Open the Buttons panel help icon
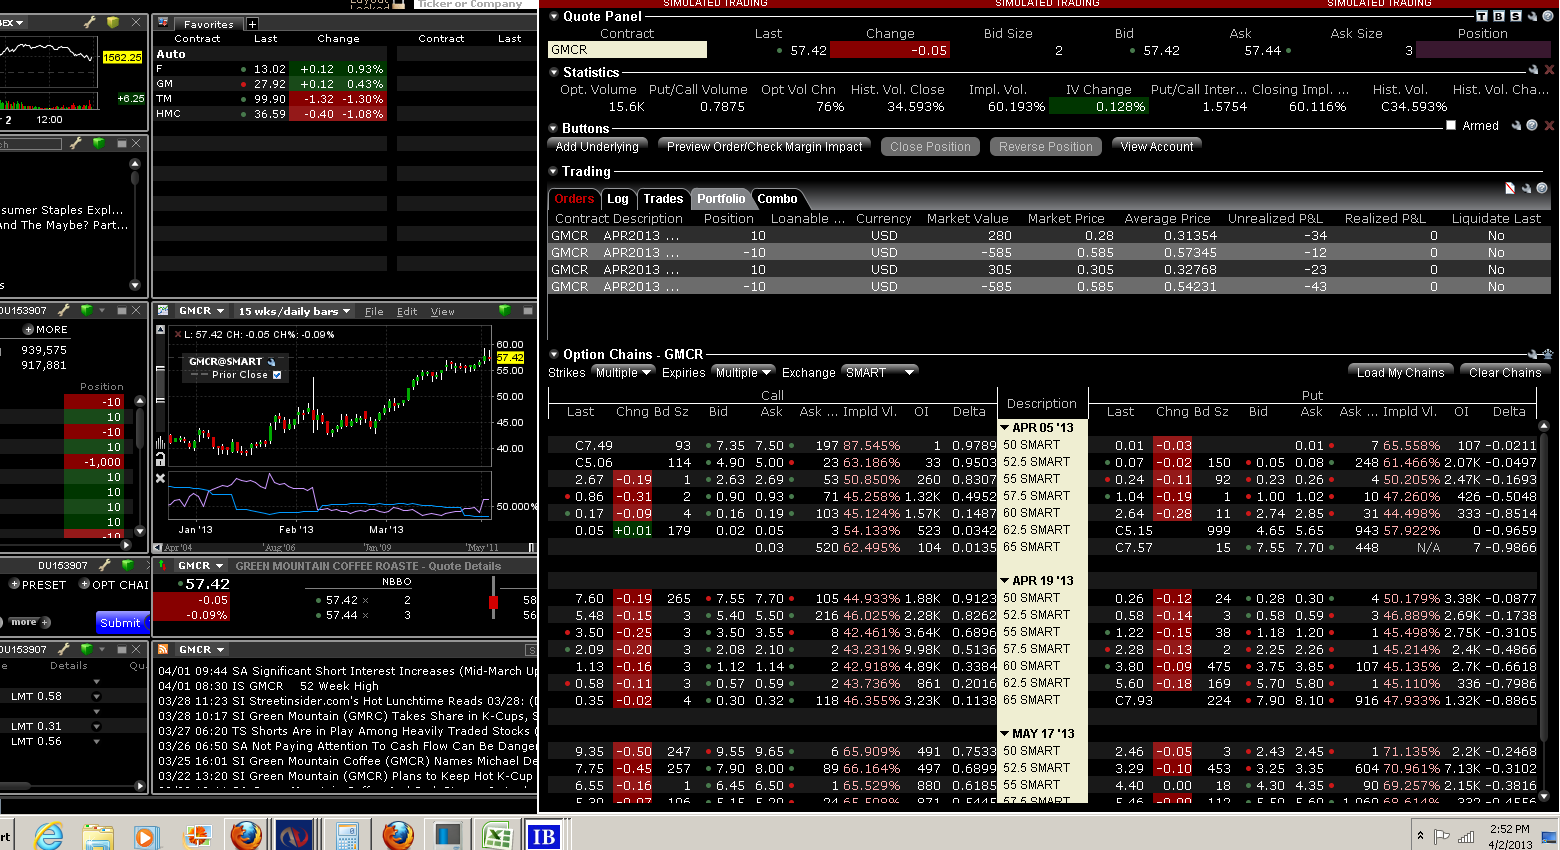This screenshot has height=850, width=1560. [1532, 126]
